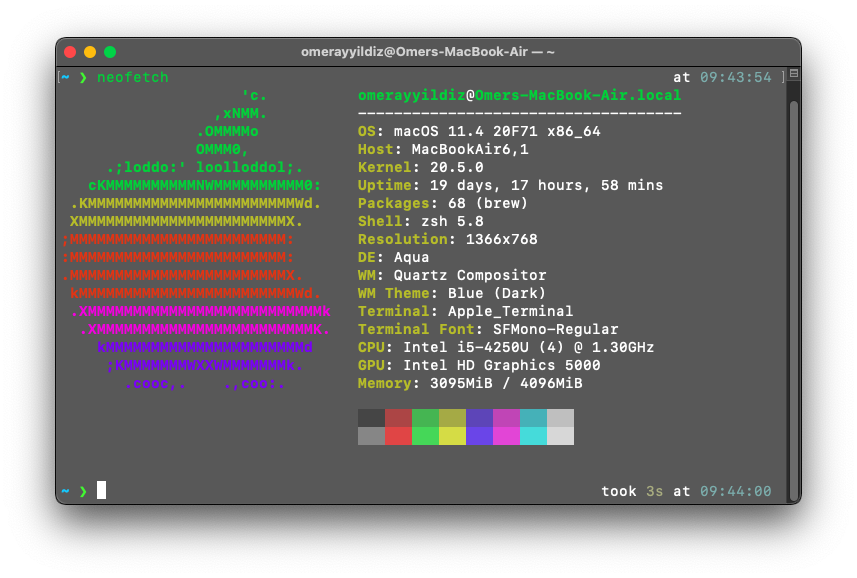Viewport: 857px width, 578px height.
Task: Click the timestamp 09:43:54
Action: pos(736,78)
